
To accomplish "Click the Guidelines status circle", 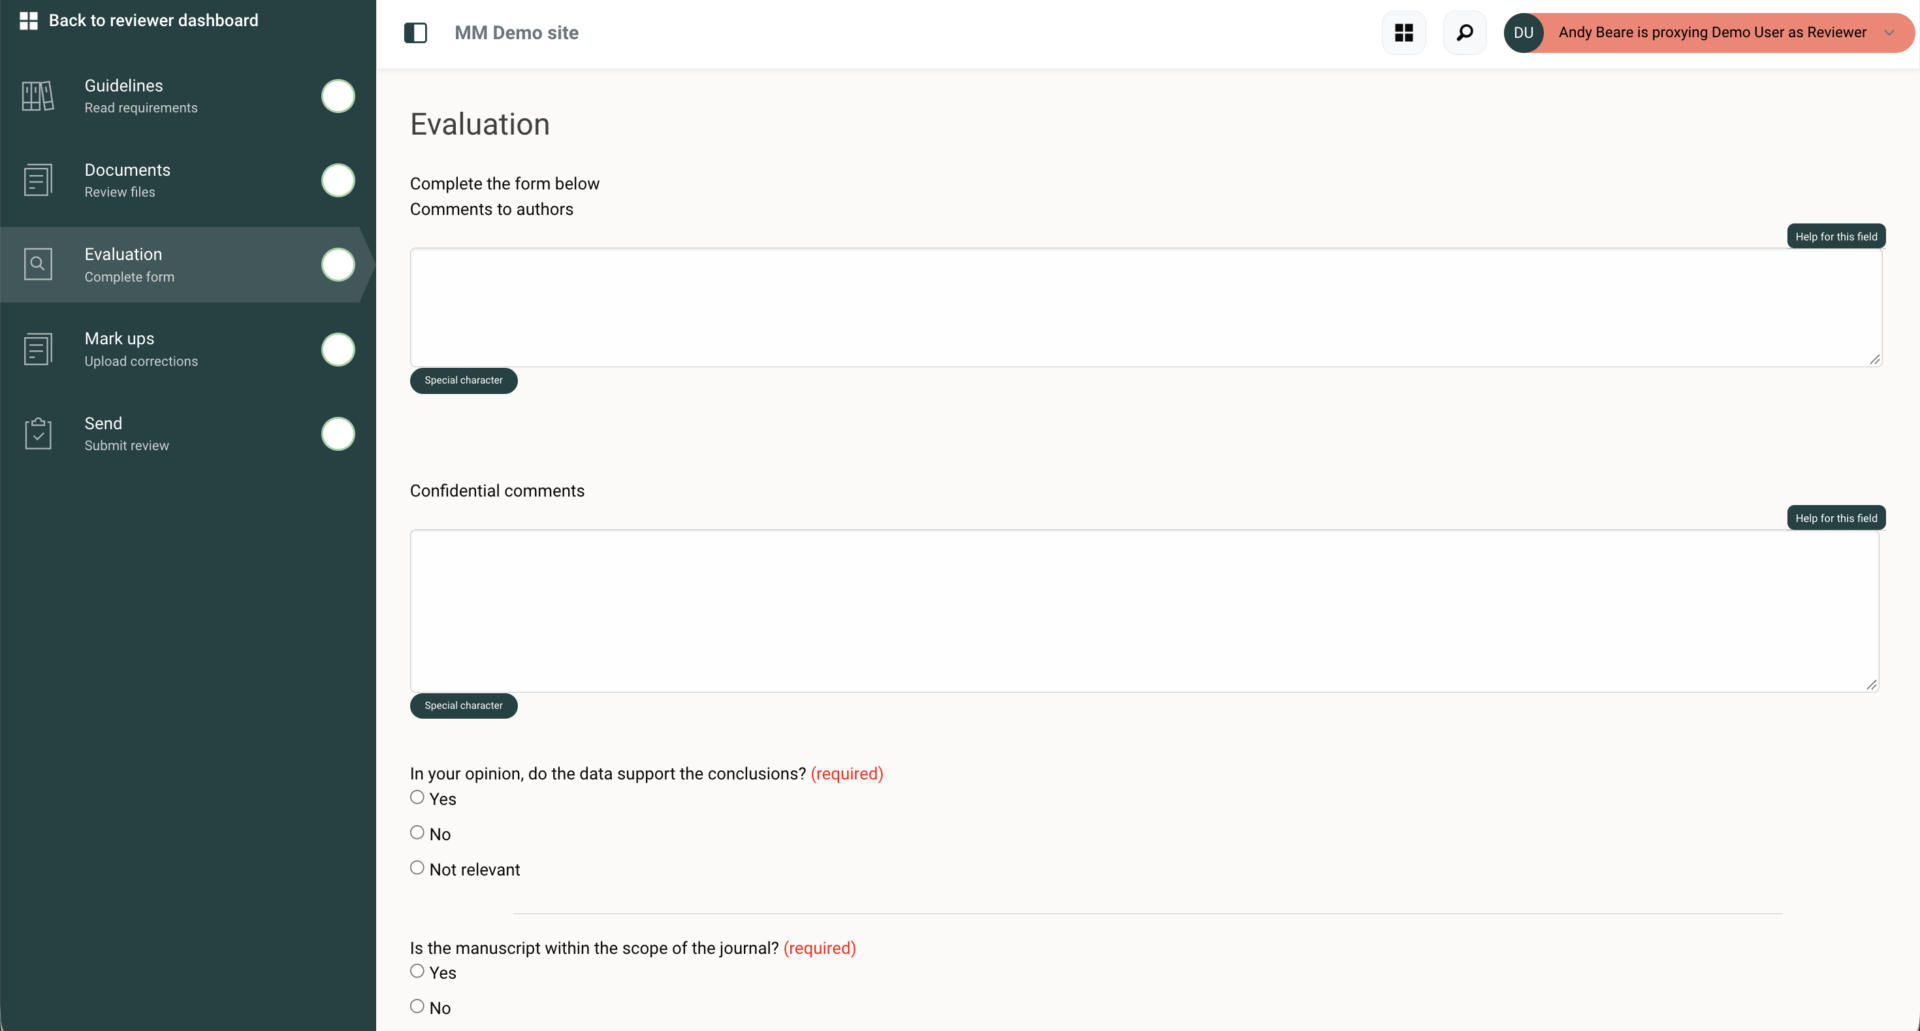I will [338, 96].
